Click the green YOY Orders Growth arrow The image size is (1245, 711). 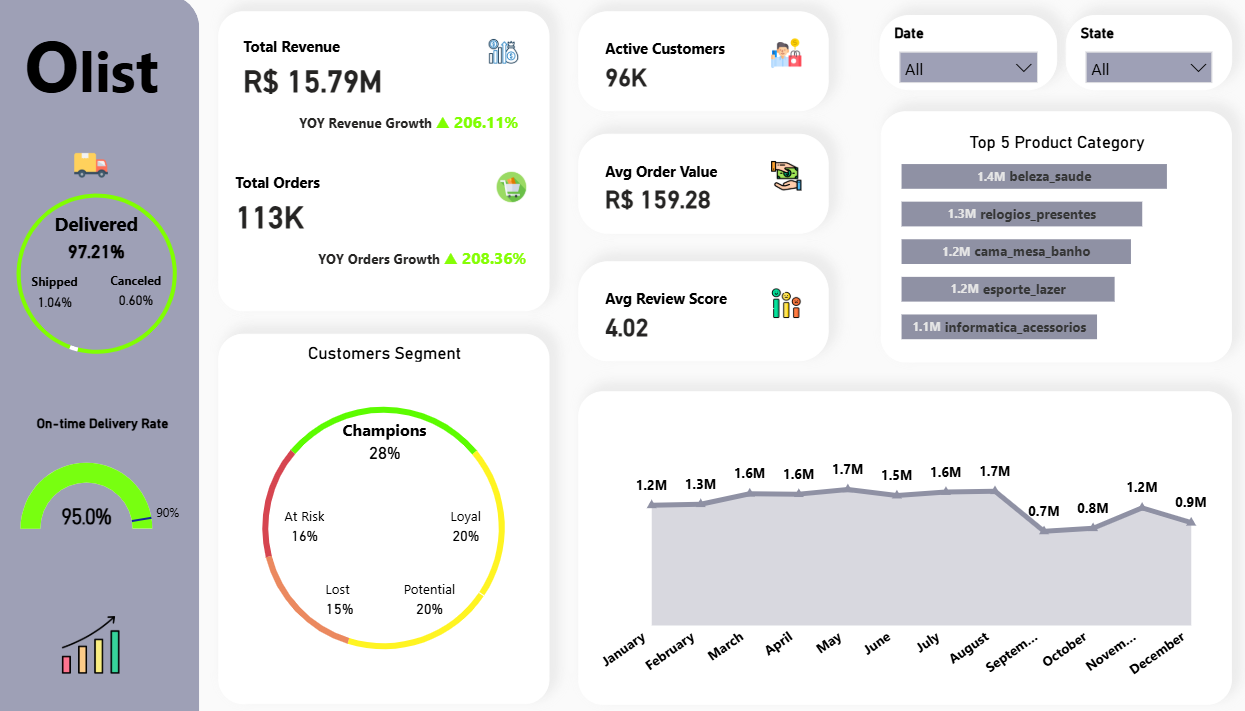click(450, 259)
